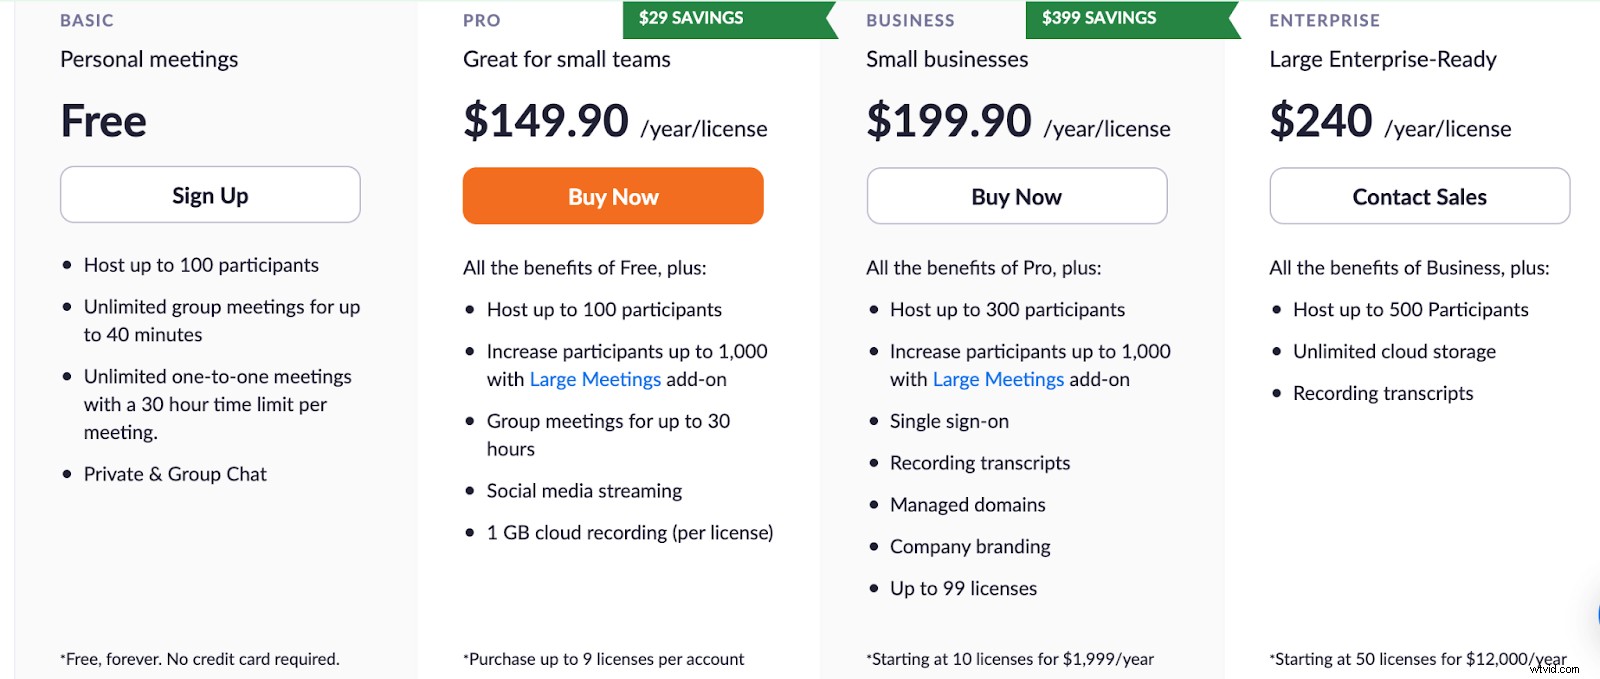Click Buy Now under the Pro plan
Screen dimensions: 1600x679
click(612, 196)
